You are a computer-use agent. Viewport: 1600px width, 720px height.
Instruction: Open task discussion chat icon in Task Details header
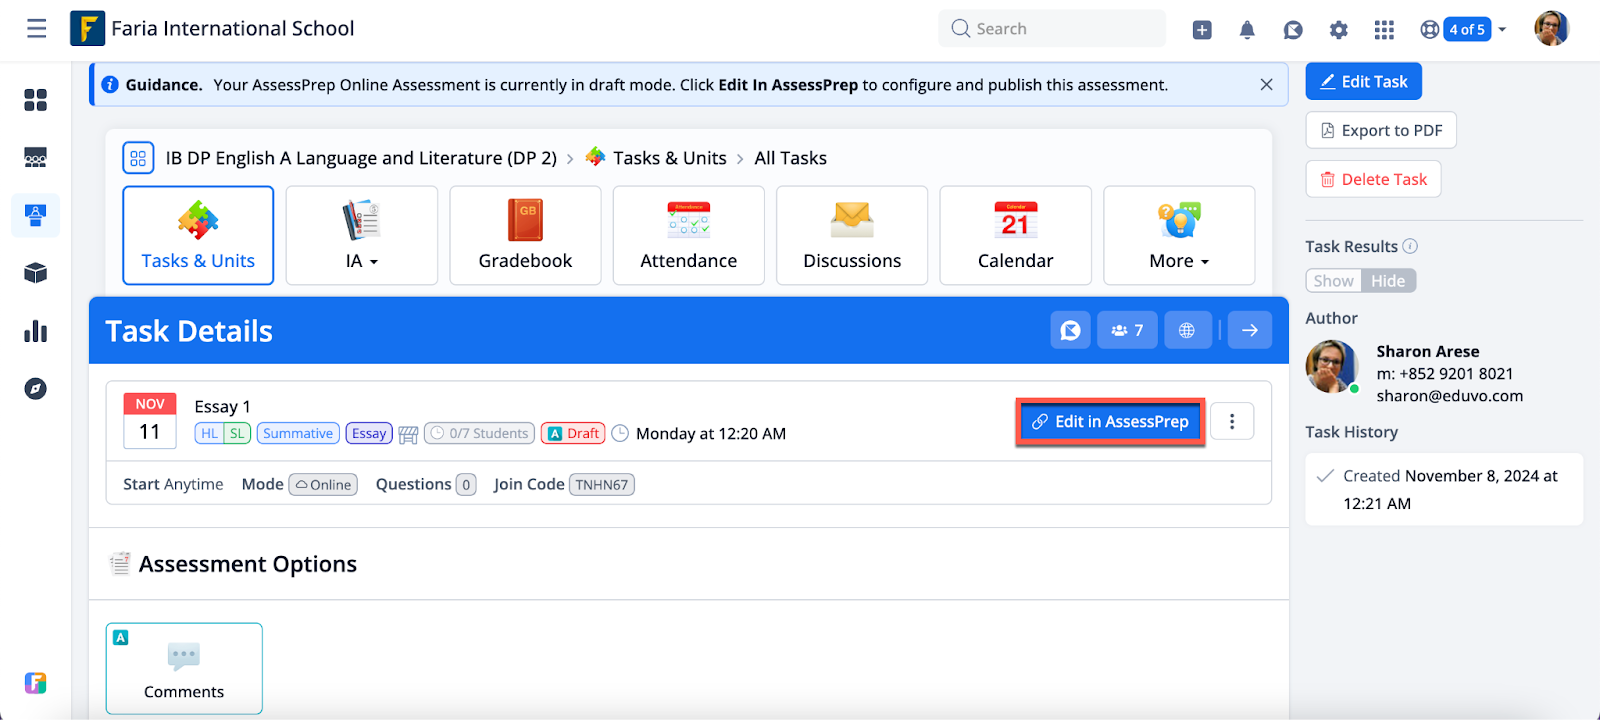pyautogui.click(x=1070, y=330)
